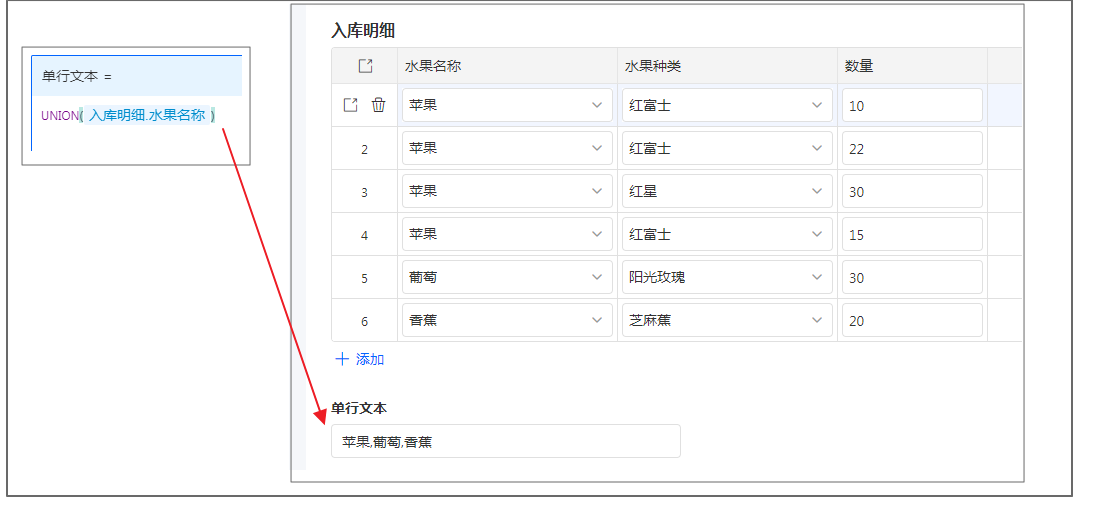Open row 5 水果名称 dropdown showing 葡萄
Screen dimensions: 1110x519
point(507,277)
